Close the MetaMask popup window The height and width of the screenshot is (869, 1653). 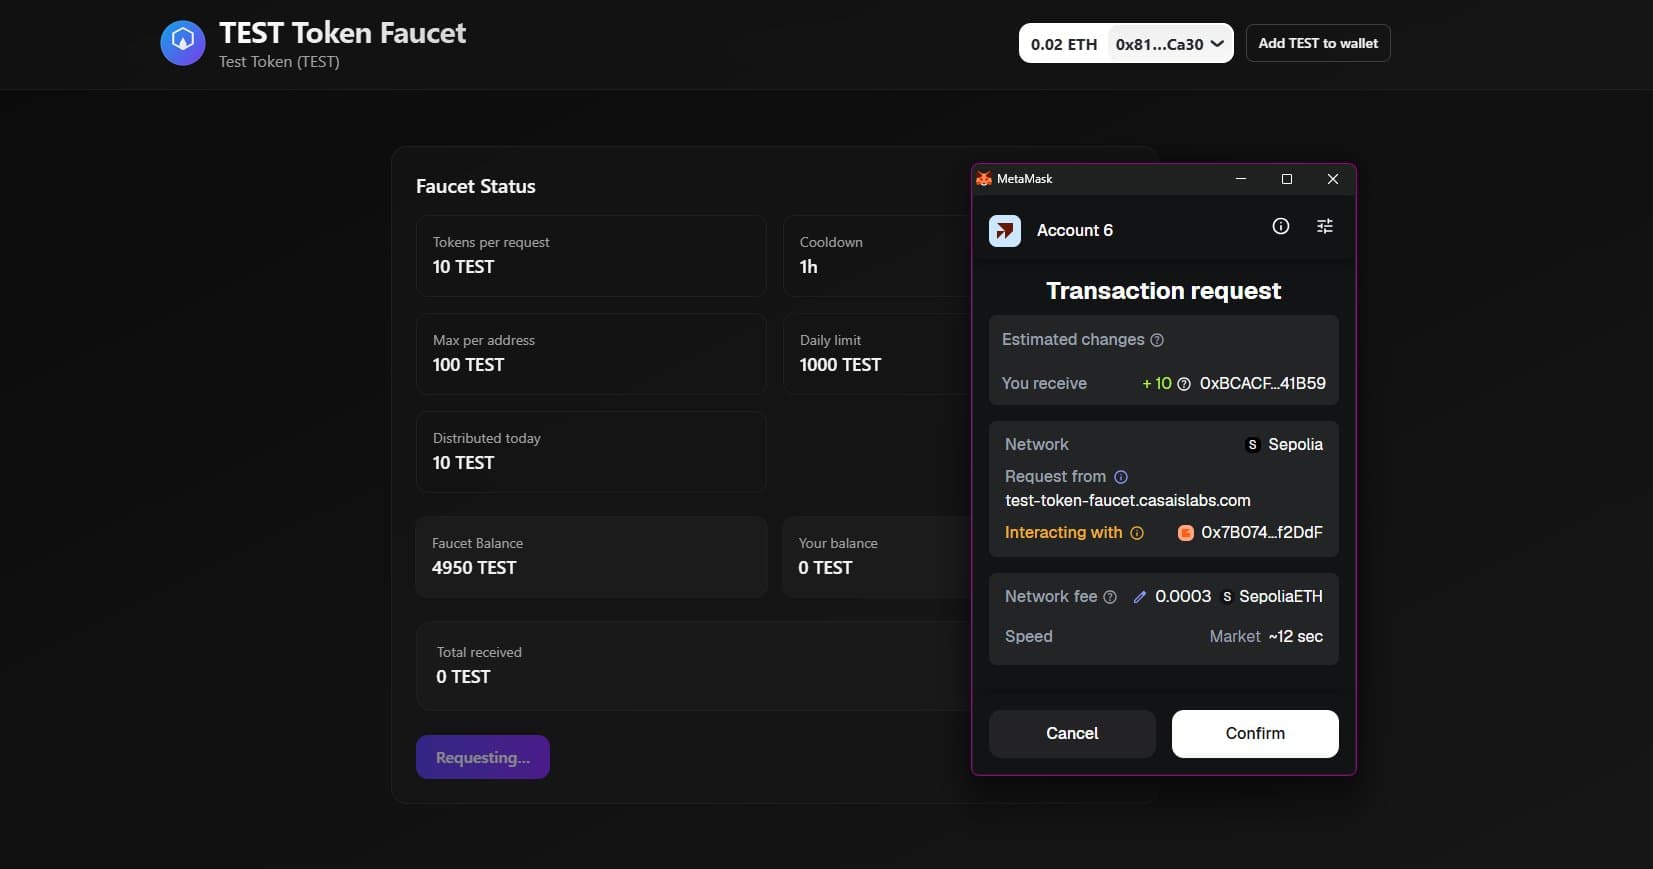pyautogui.click(x=1333, y=179)
